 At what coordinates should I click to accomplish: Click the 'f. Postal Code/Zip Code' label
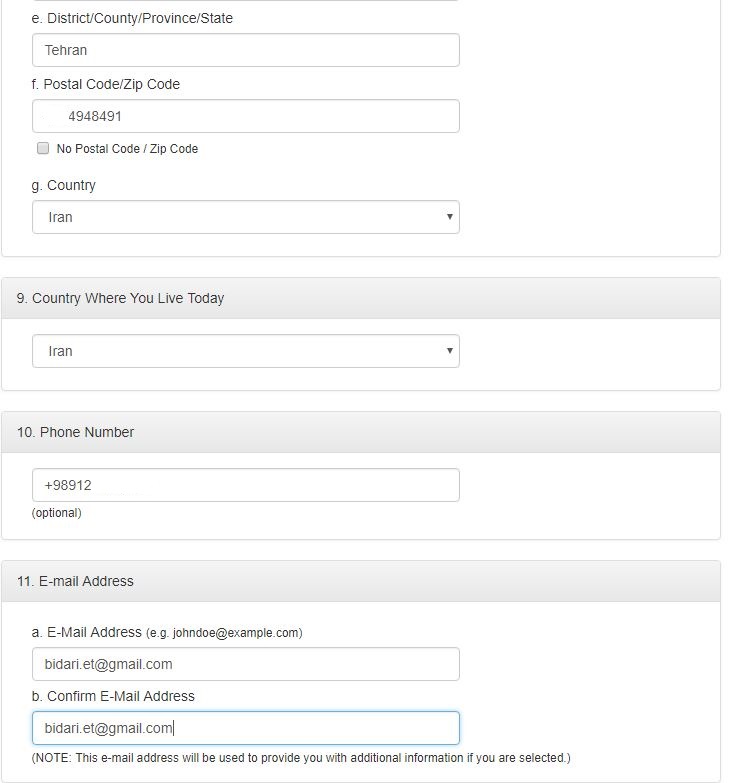[106, 84]
